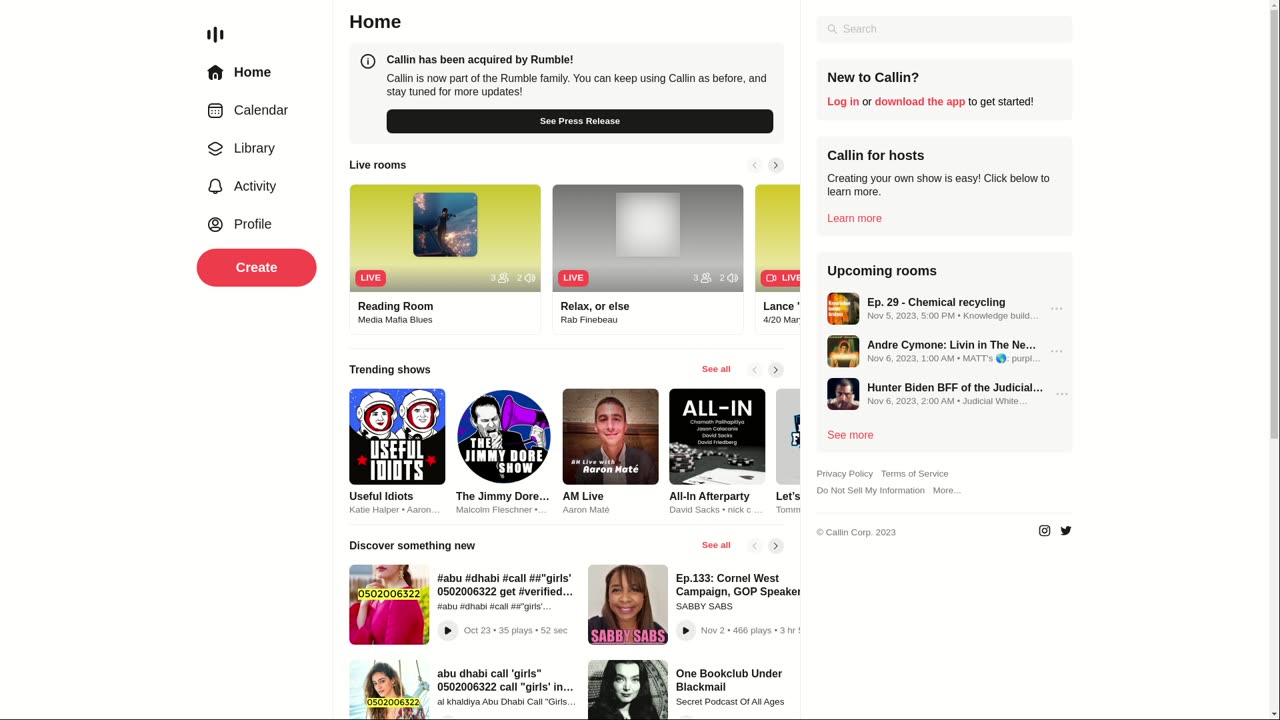
Task: Open All-In Afterparty show thumbnail
Action: pyautogui.click(x=717, y=437)
